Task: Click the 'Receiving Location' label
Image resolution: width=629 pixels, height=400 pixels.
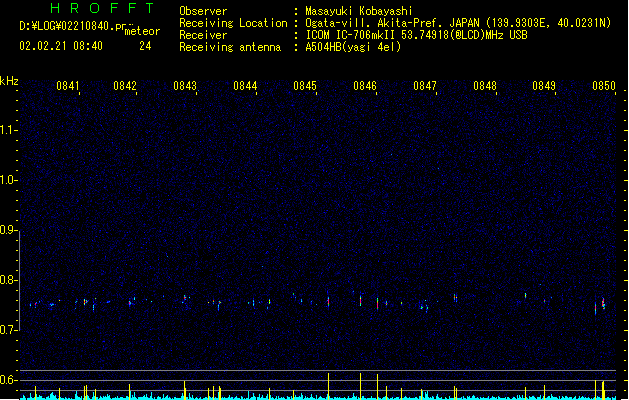Action: 233,23
